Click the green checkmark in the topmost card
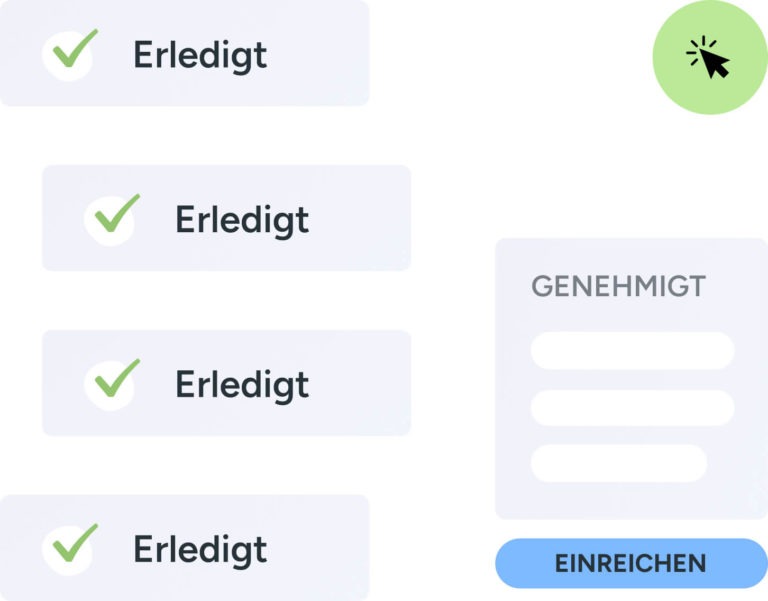This screenshot has width=768, height=601. 74,50
